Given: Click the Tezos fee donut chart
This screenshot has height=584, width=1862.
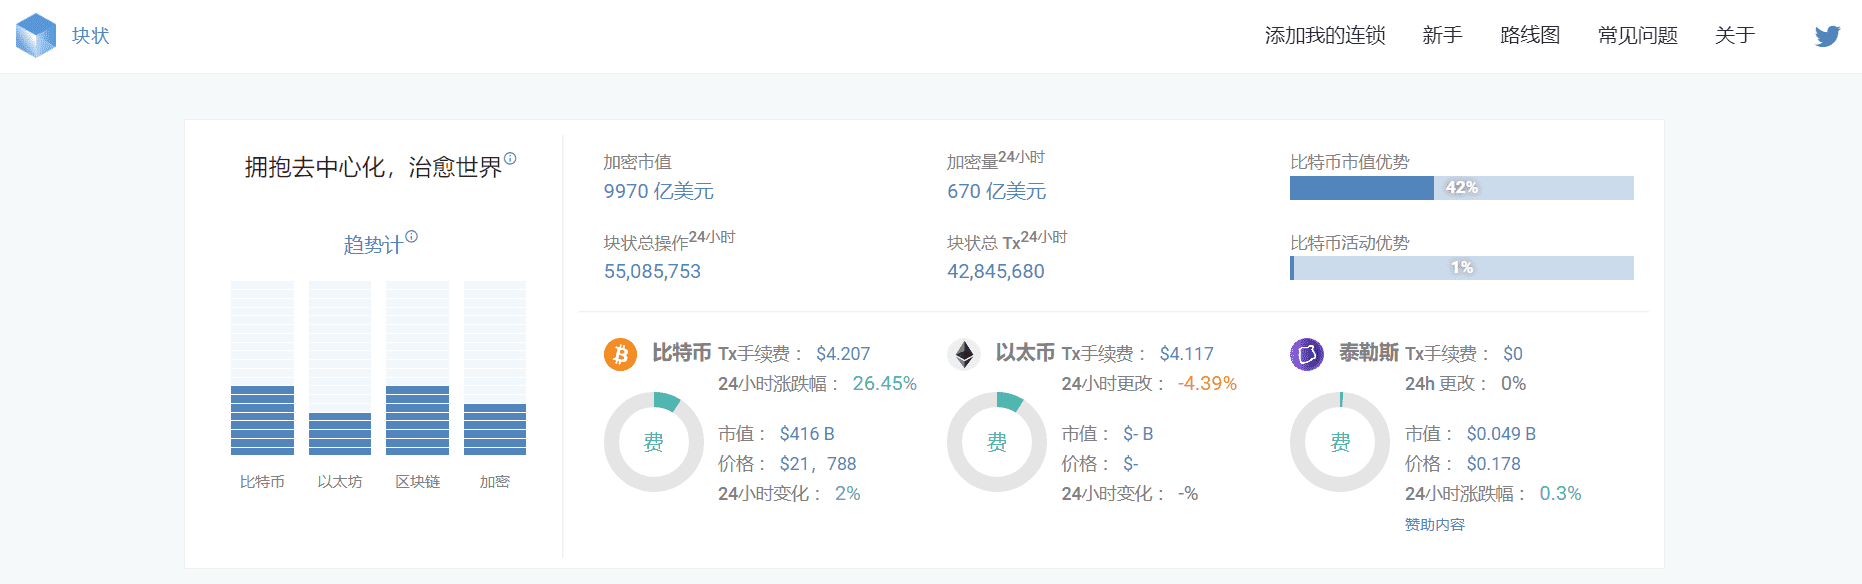Looking at the screenshot, I should point(1340,442).
